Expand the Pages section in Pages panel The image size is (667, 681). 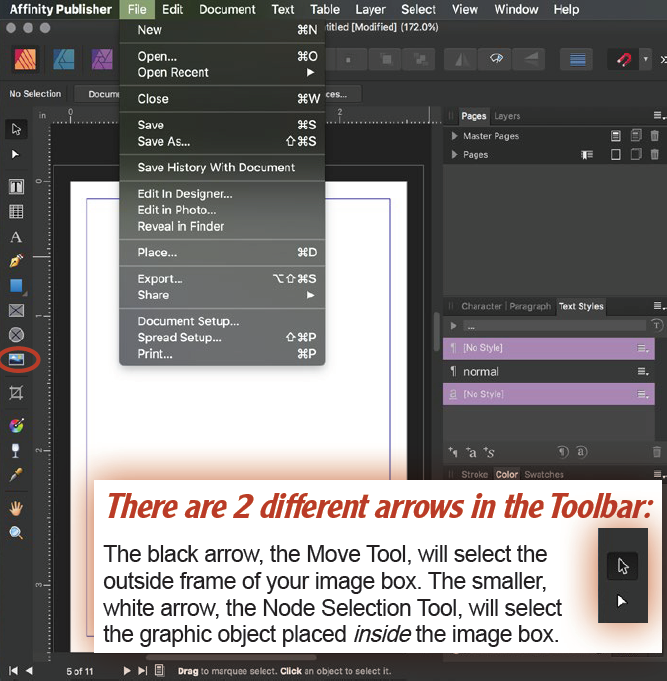455,155
